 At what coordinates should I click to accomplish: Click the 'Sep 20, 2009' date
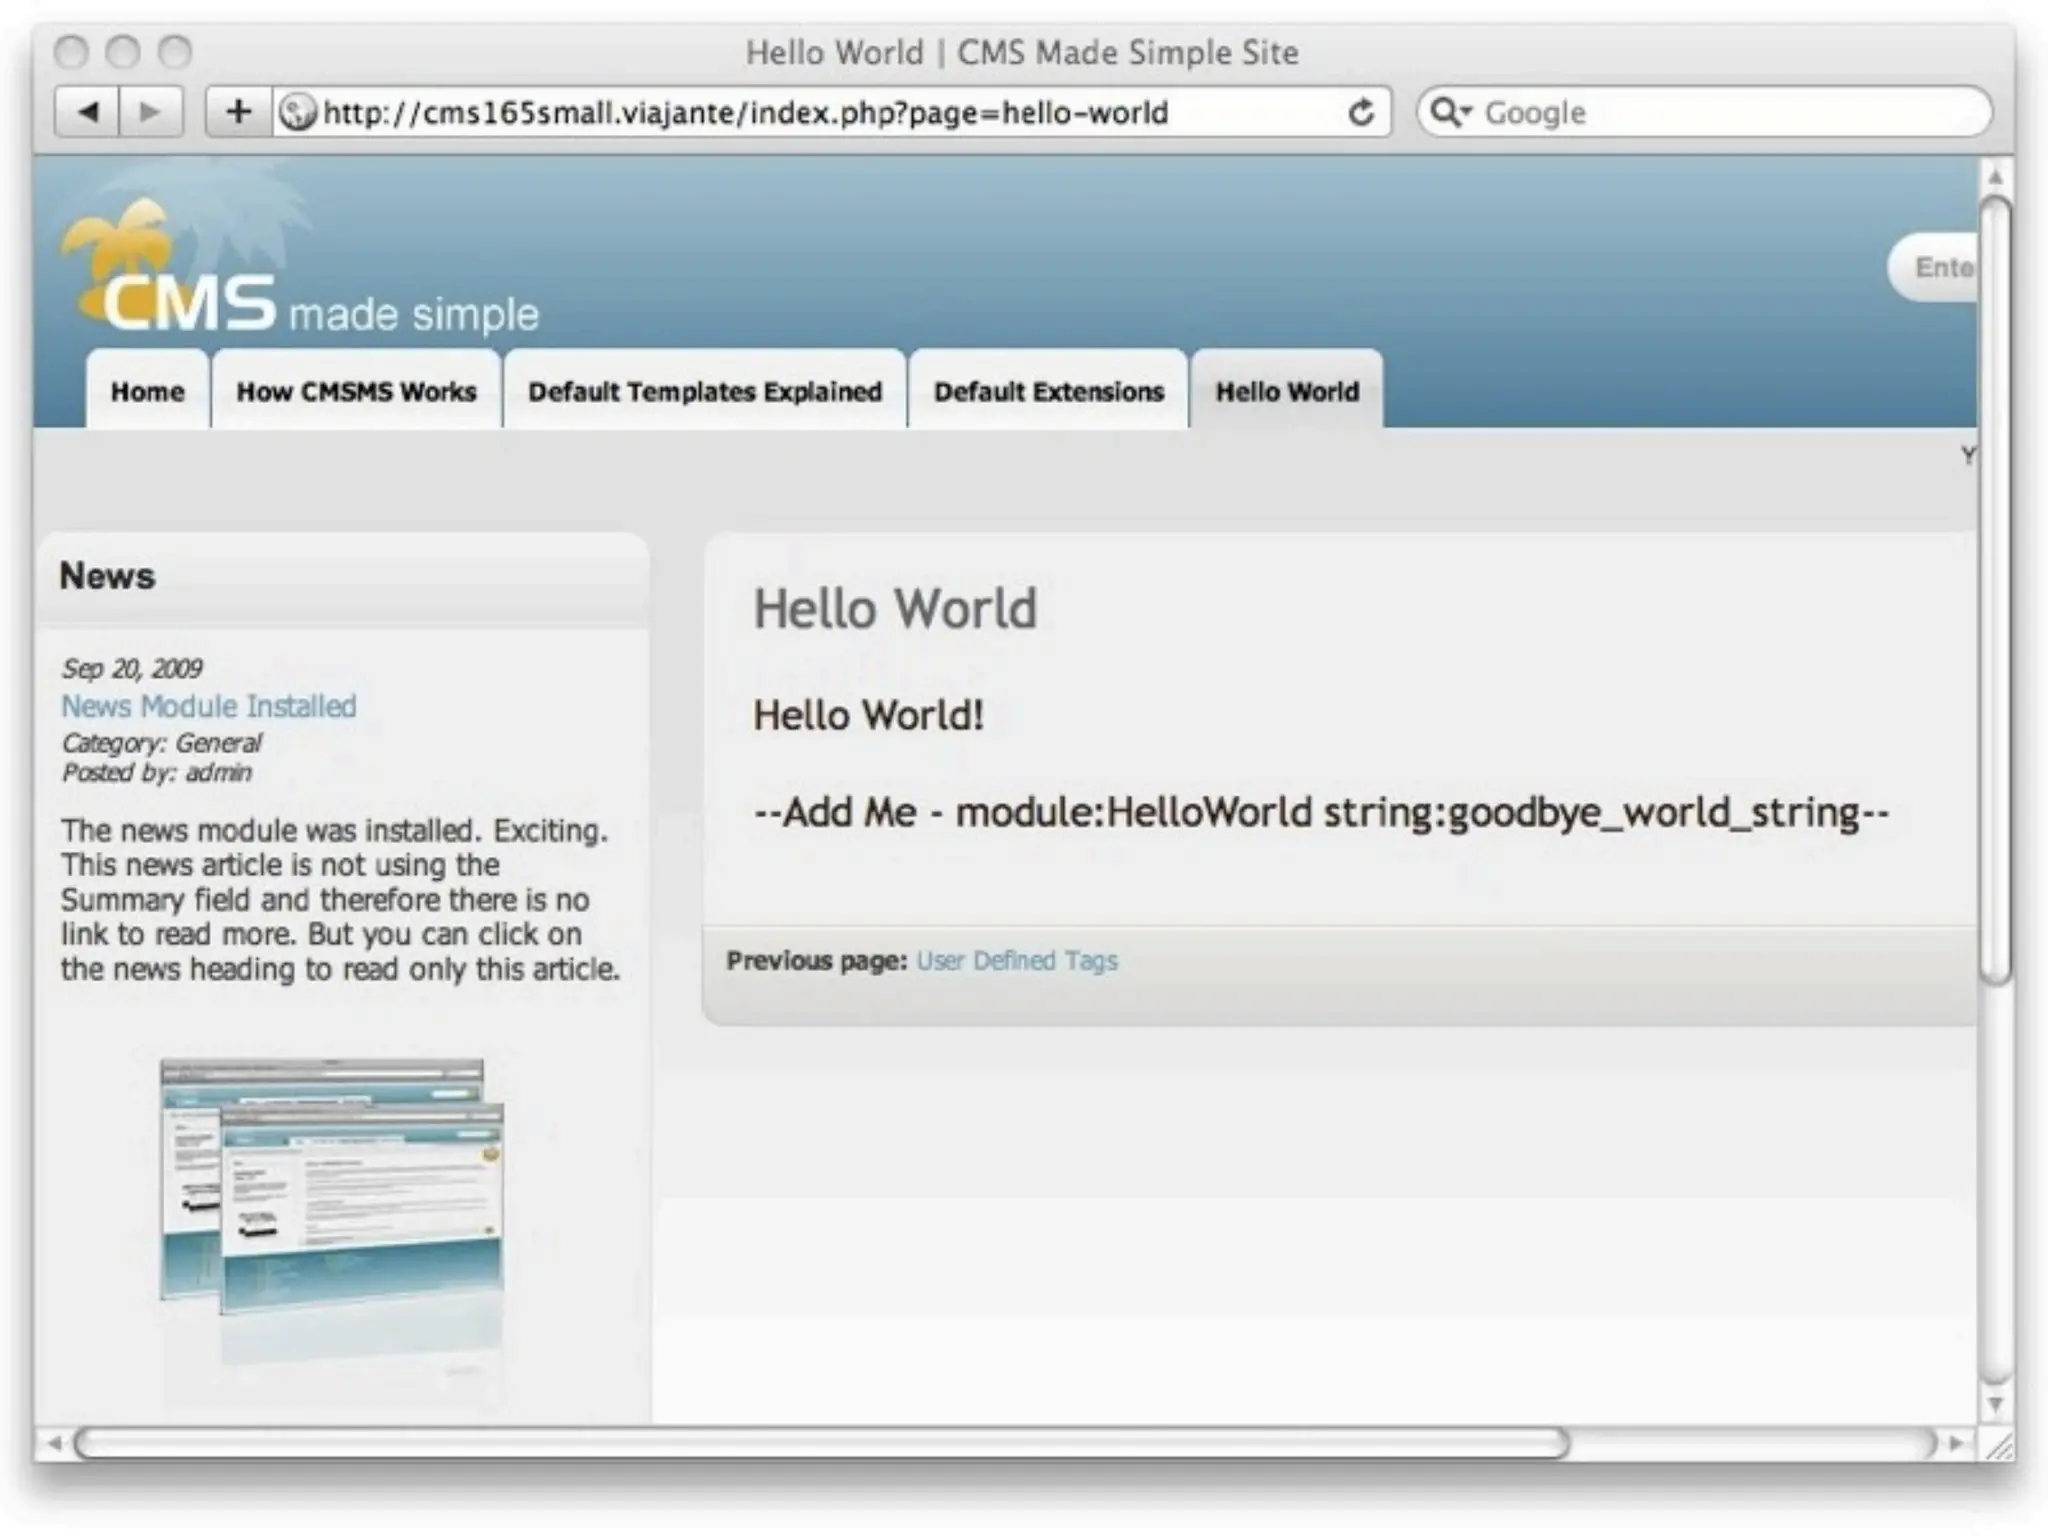(x=132, y=668)
